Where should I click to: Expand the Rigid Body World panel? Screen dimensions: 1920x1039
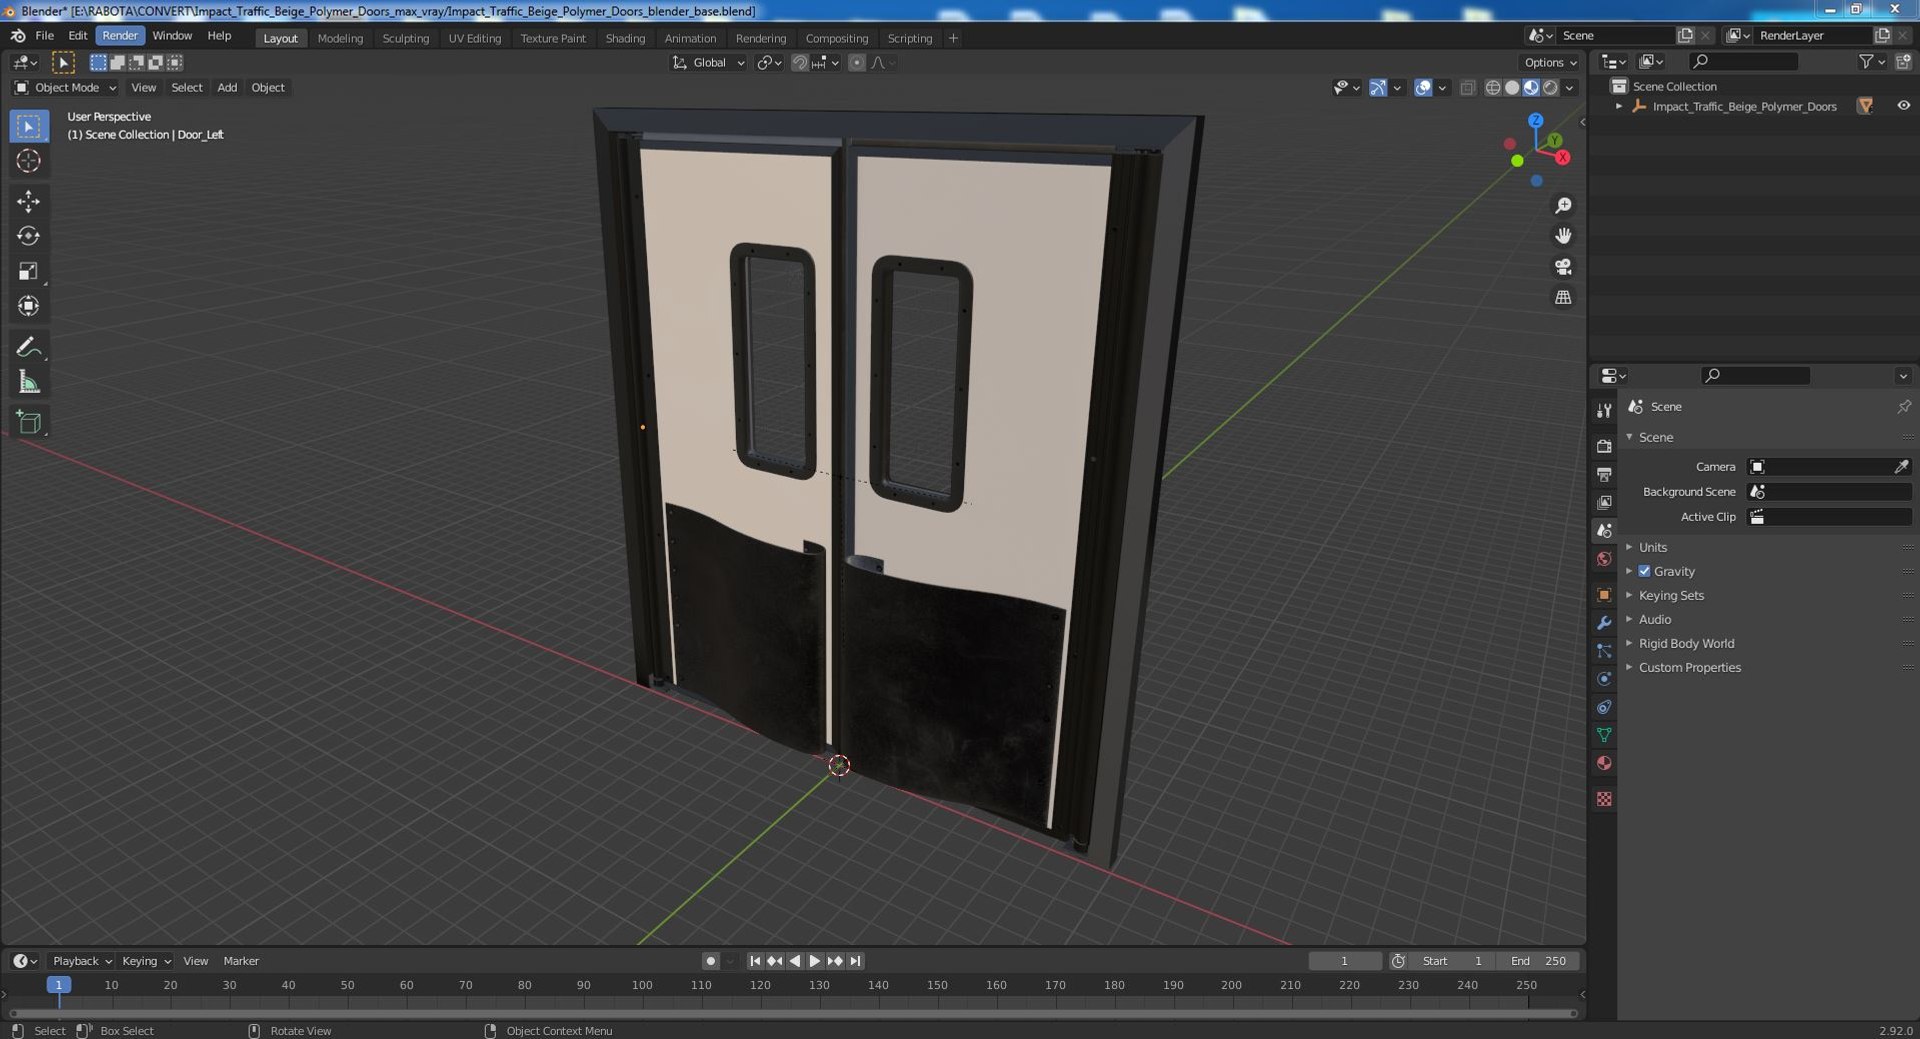coord(1686,643)
